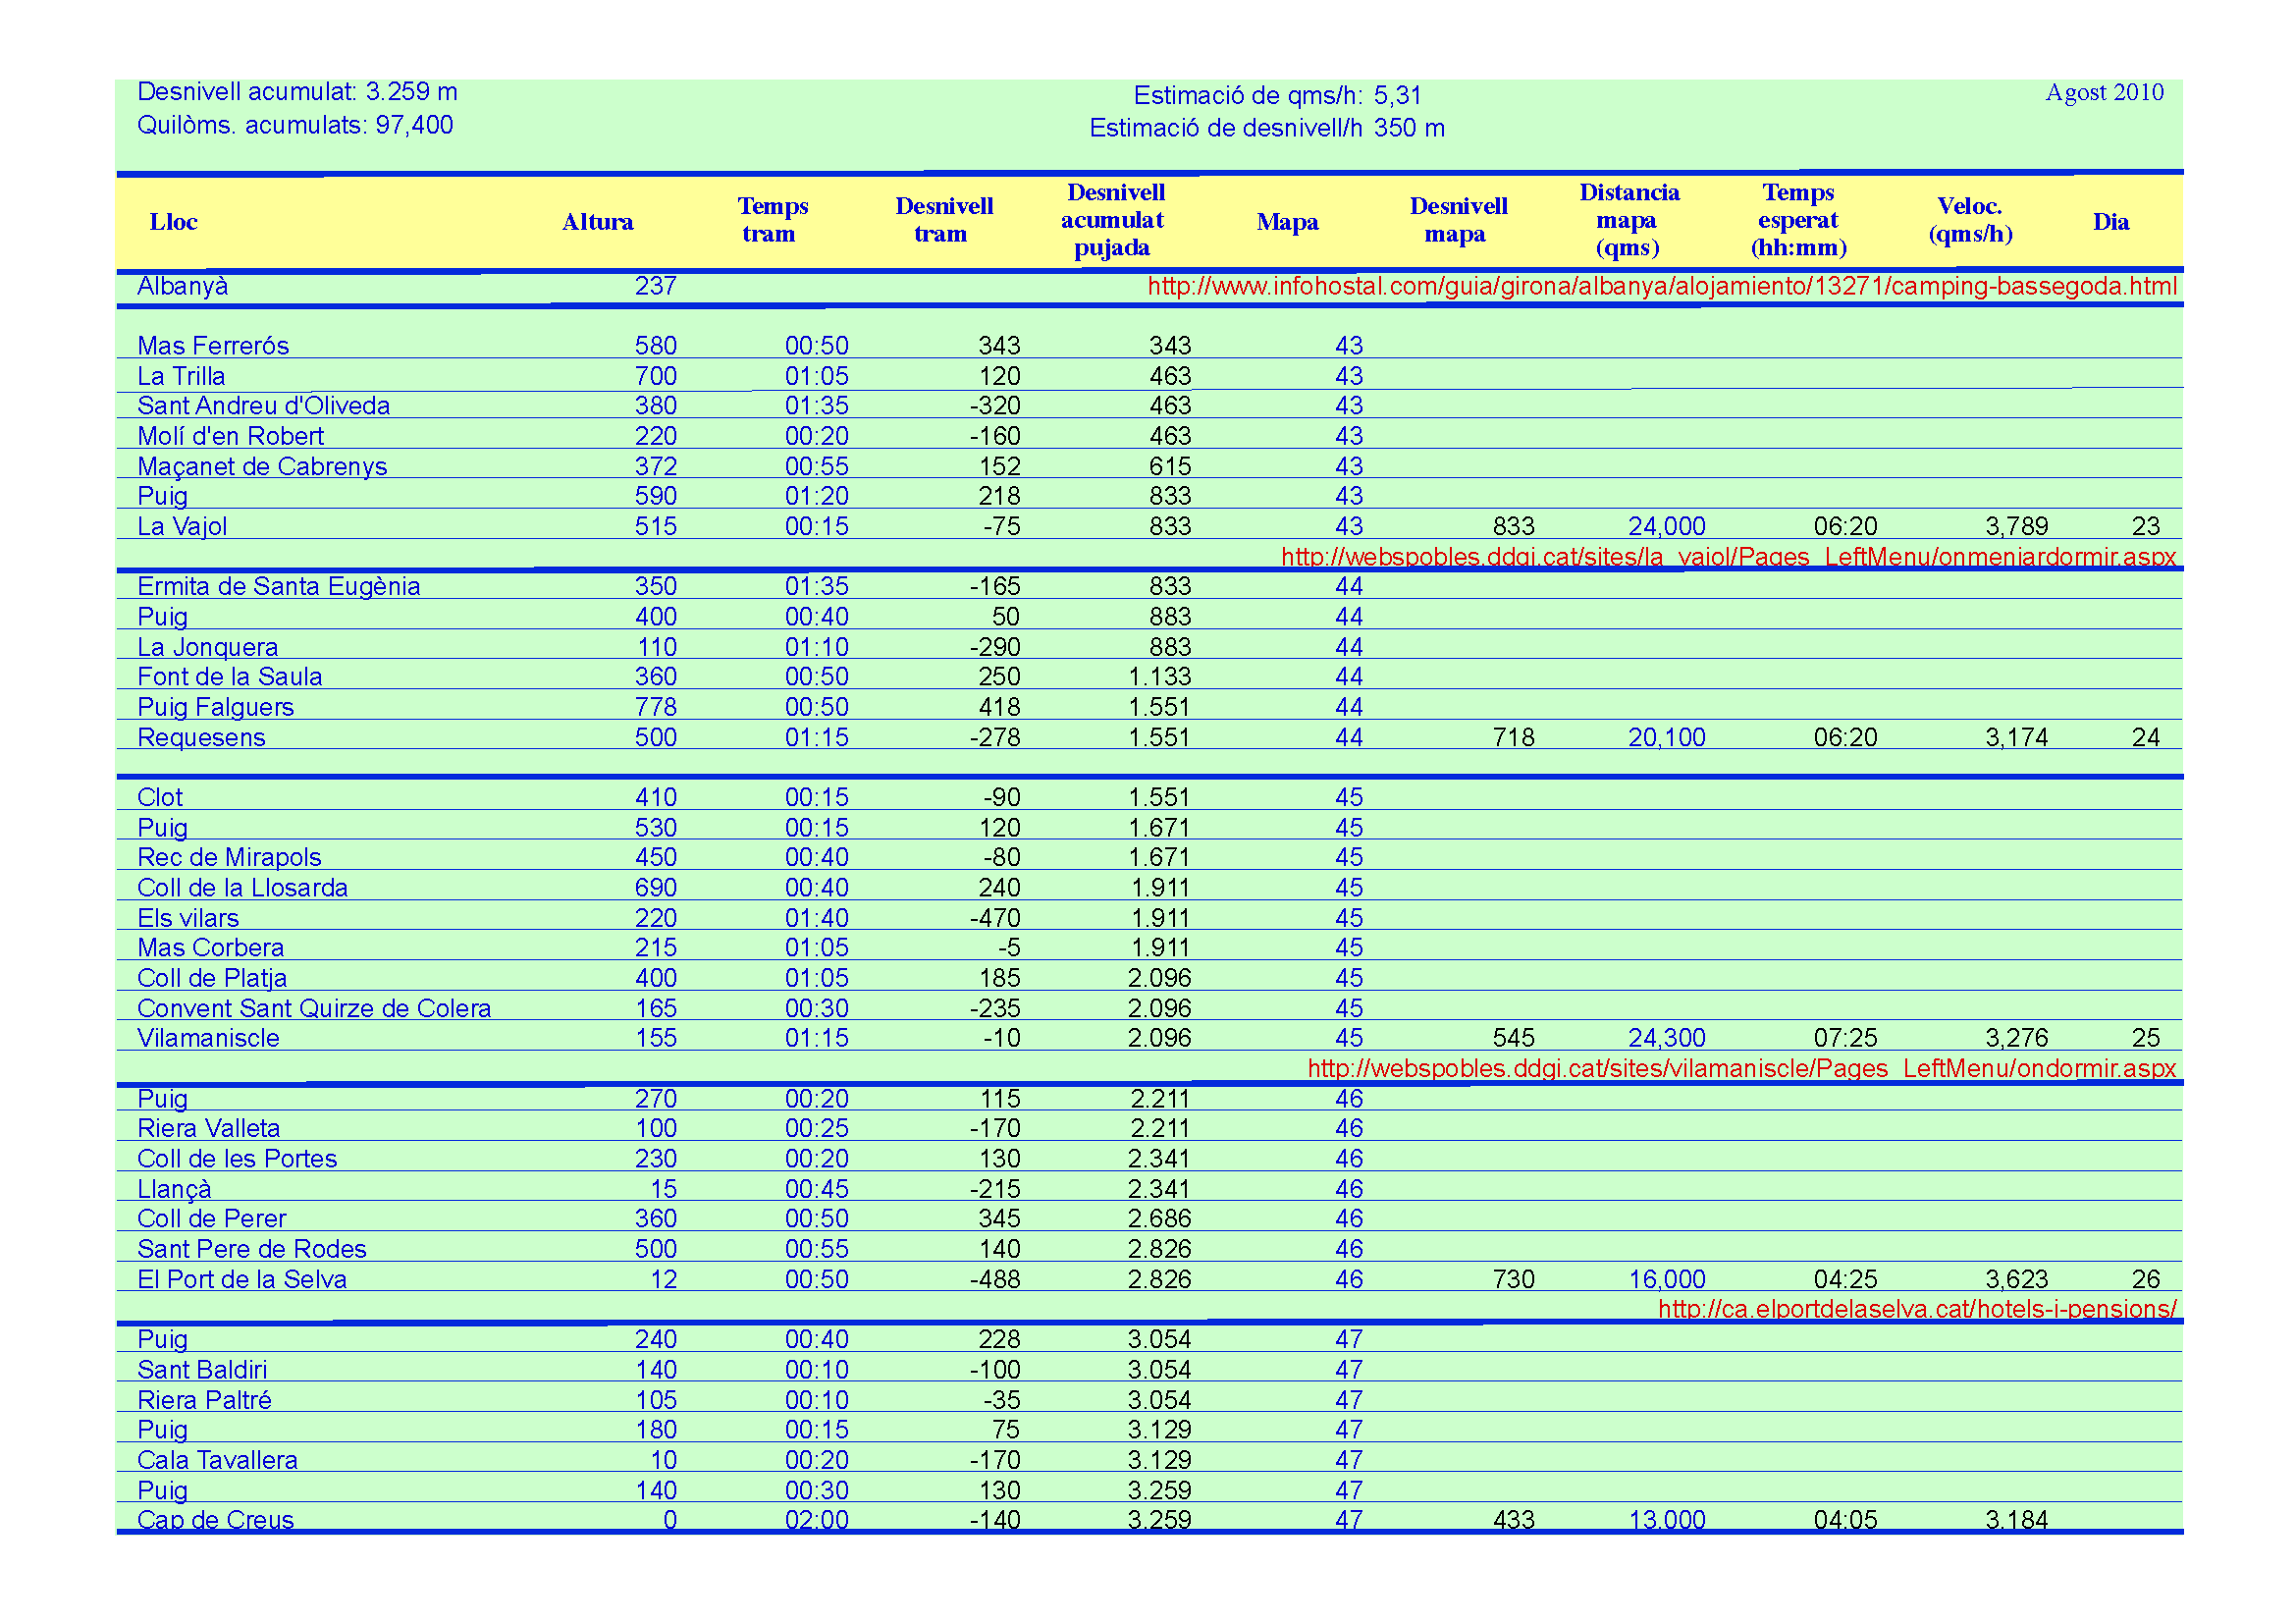Screen dimensions: 2296x1623
Task: Click the 24,000 distance for La Vajol
Action: pos(1666,526)
